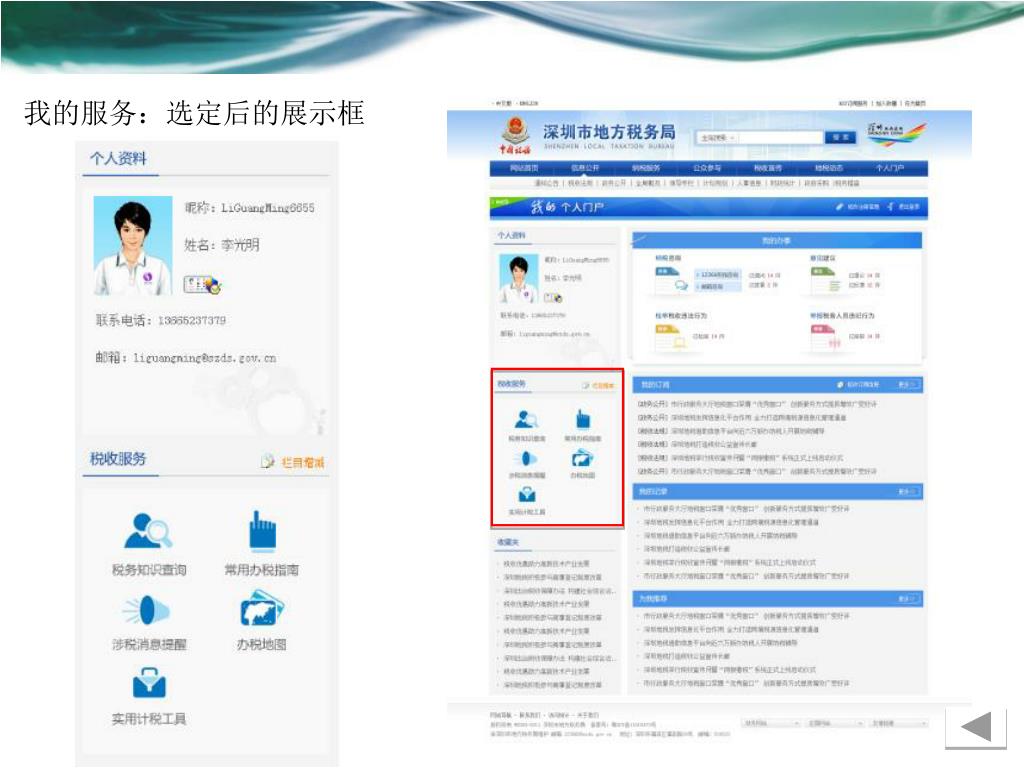1024x768 pixels.
Task: Open 办税地图 map icon in the enlarged panel
Action: (x=261, y=609)
